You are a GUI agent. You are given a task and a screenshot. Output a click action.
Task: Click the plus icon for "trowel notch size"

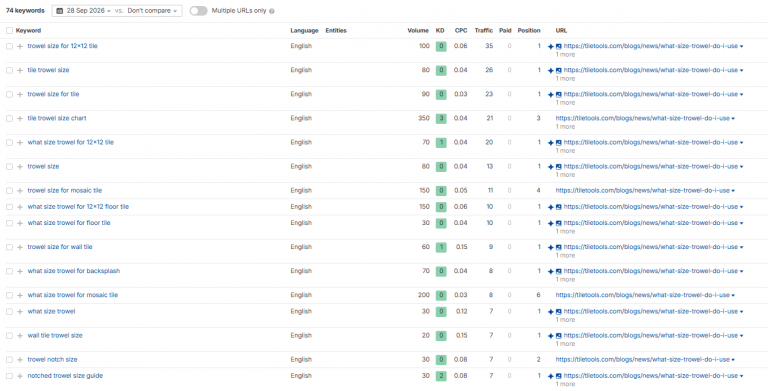click(20, 360)
